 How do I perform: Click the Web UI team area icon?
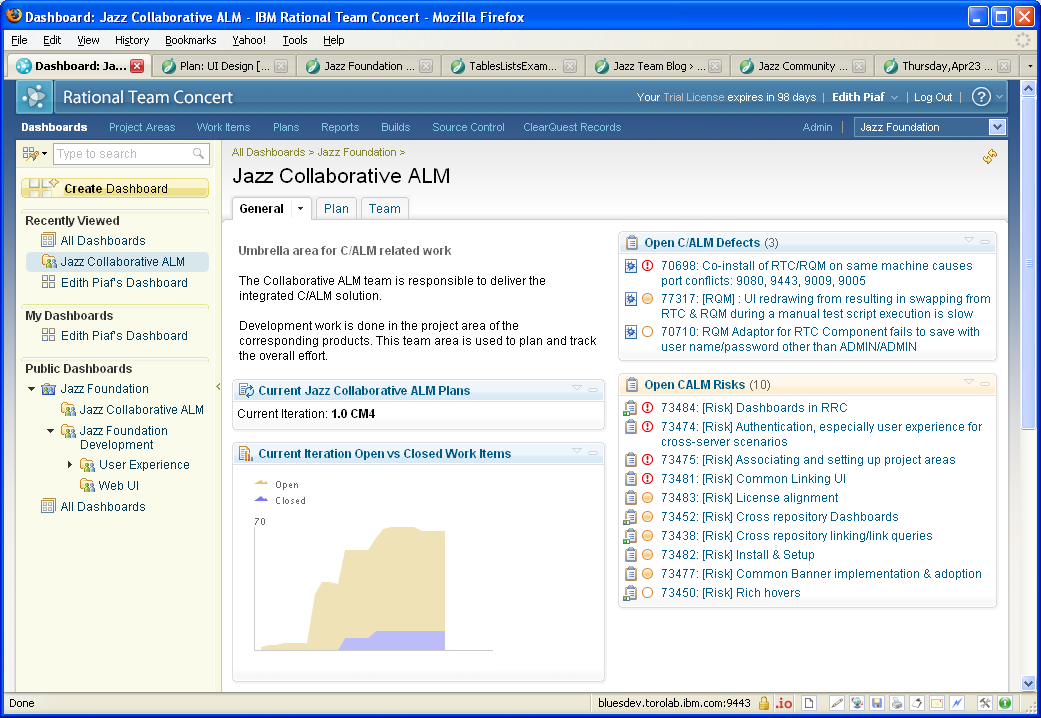coord(88,486)
